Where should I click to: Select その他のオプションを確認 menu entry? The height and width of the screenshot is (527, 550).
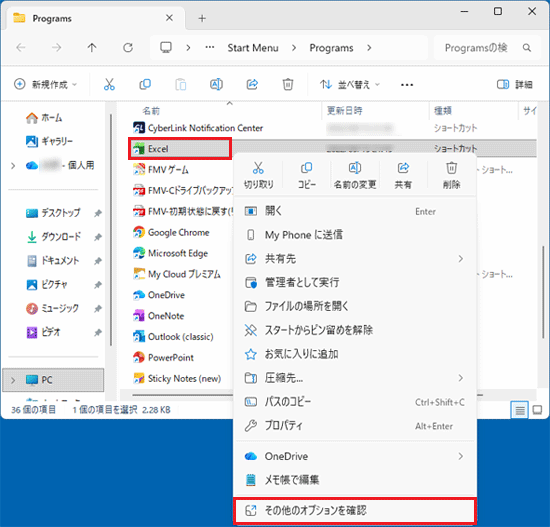coord(355,511)
